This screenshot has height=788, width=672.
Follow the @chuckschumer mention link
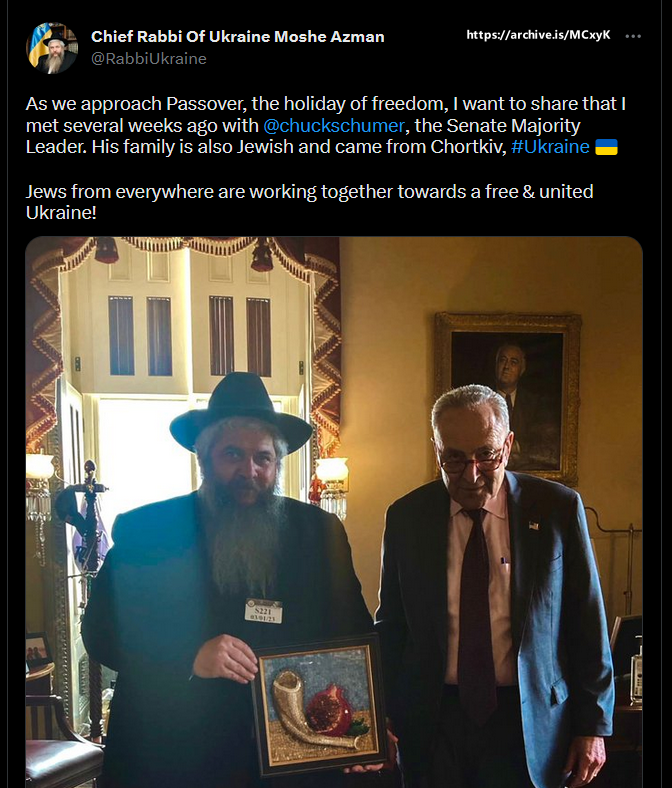[334, 126]
